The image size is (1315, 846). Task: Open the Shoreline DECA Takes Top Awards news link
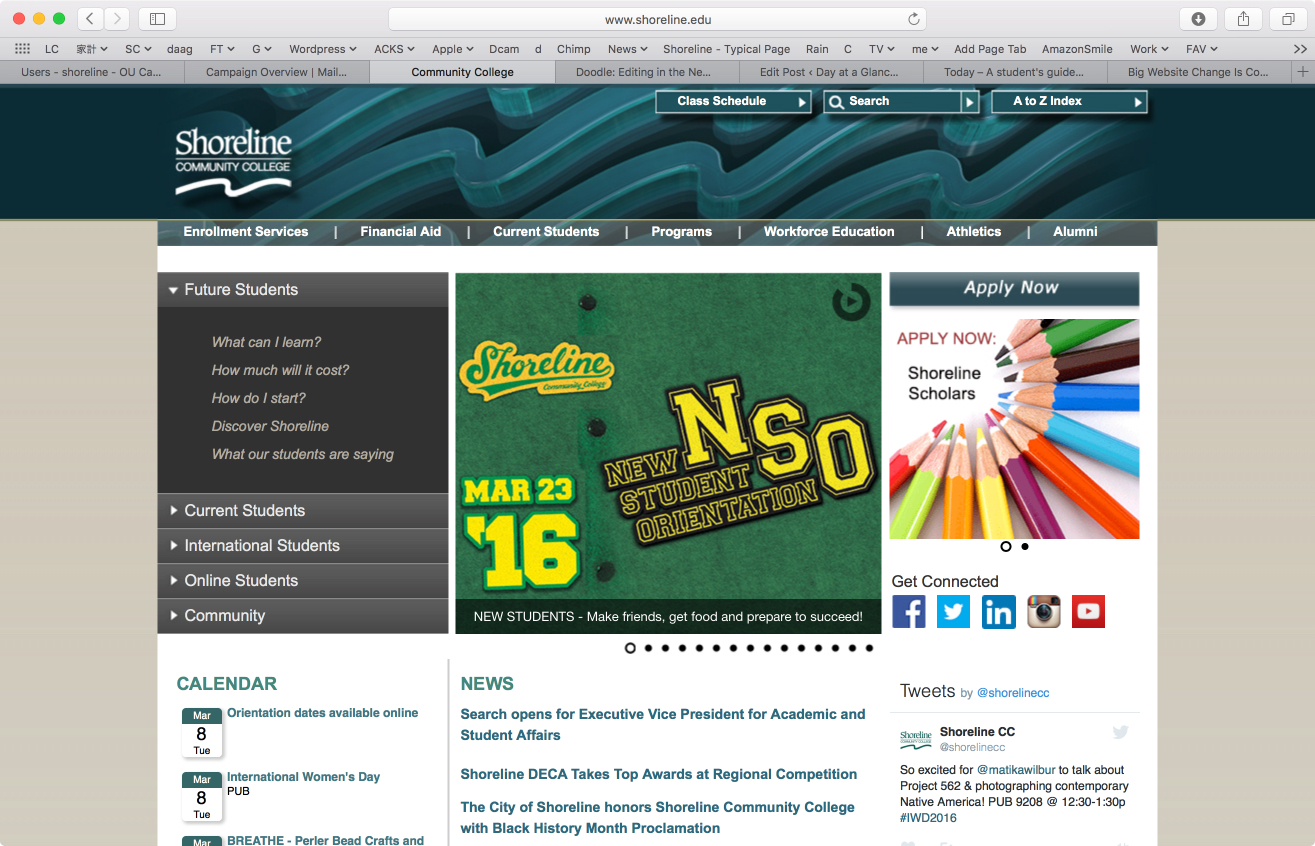pos(658,774)
